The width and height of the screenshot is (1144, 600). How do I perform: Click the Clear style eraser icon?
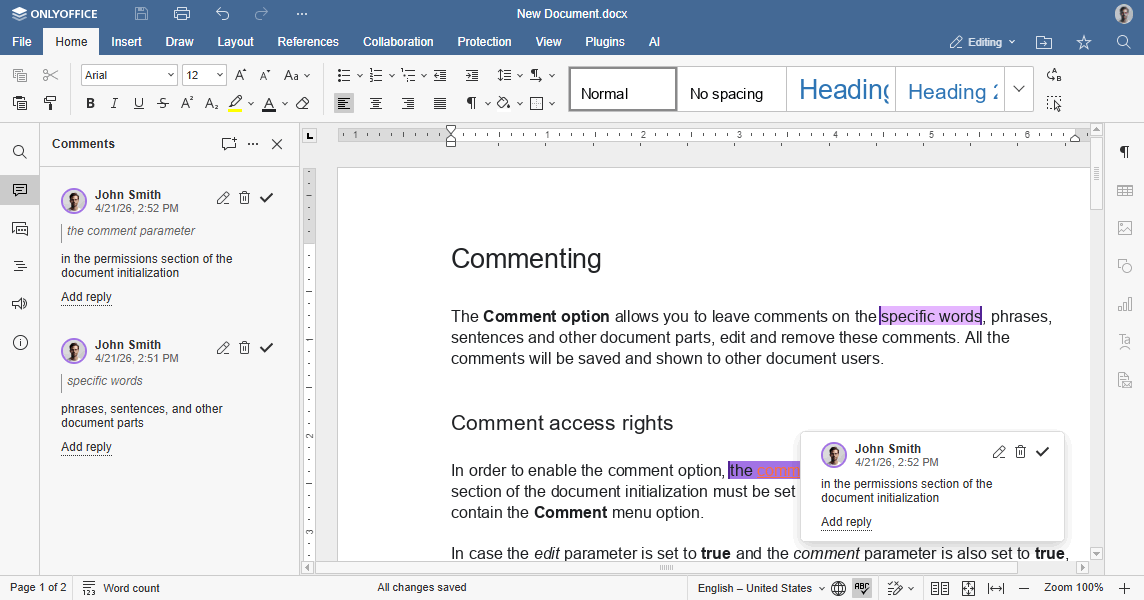[303, 103]
